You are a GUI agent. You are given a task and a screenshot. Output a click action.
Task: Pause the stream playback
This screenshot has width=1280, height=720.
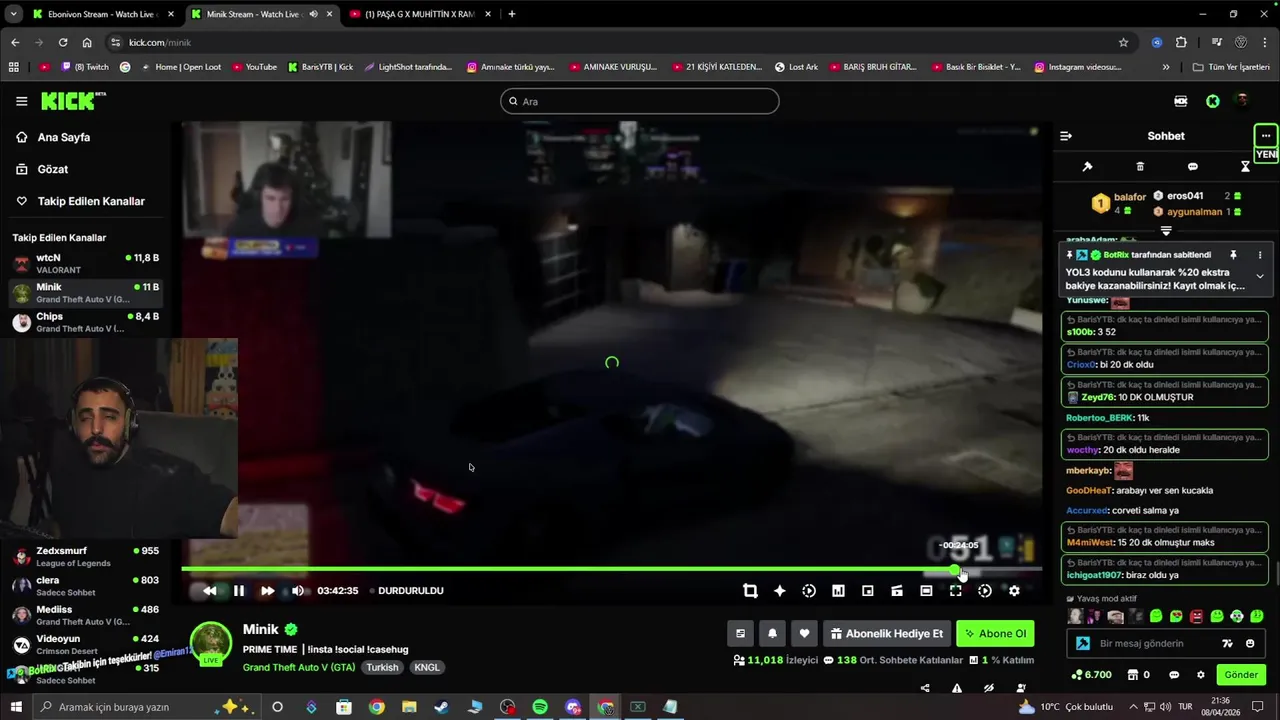(239, 591)
